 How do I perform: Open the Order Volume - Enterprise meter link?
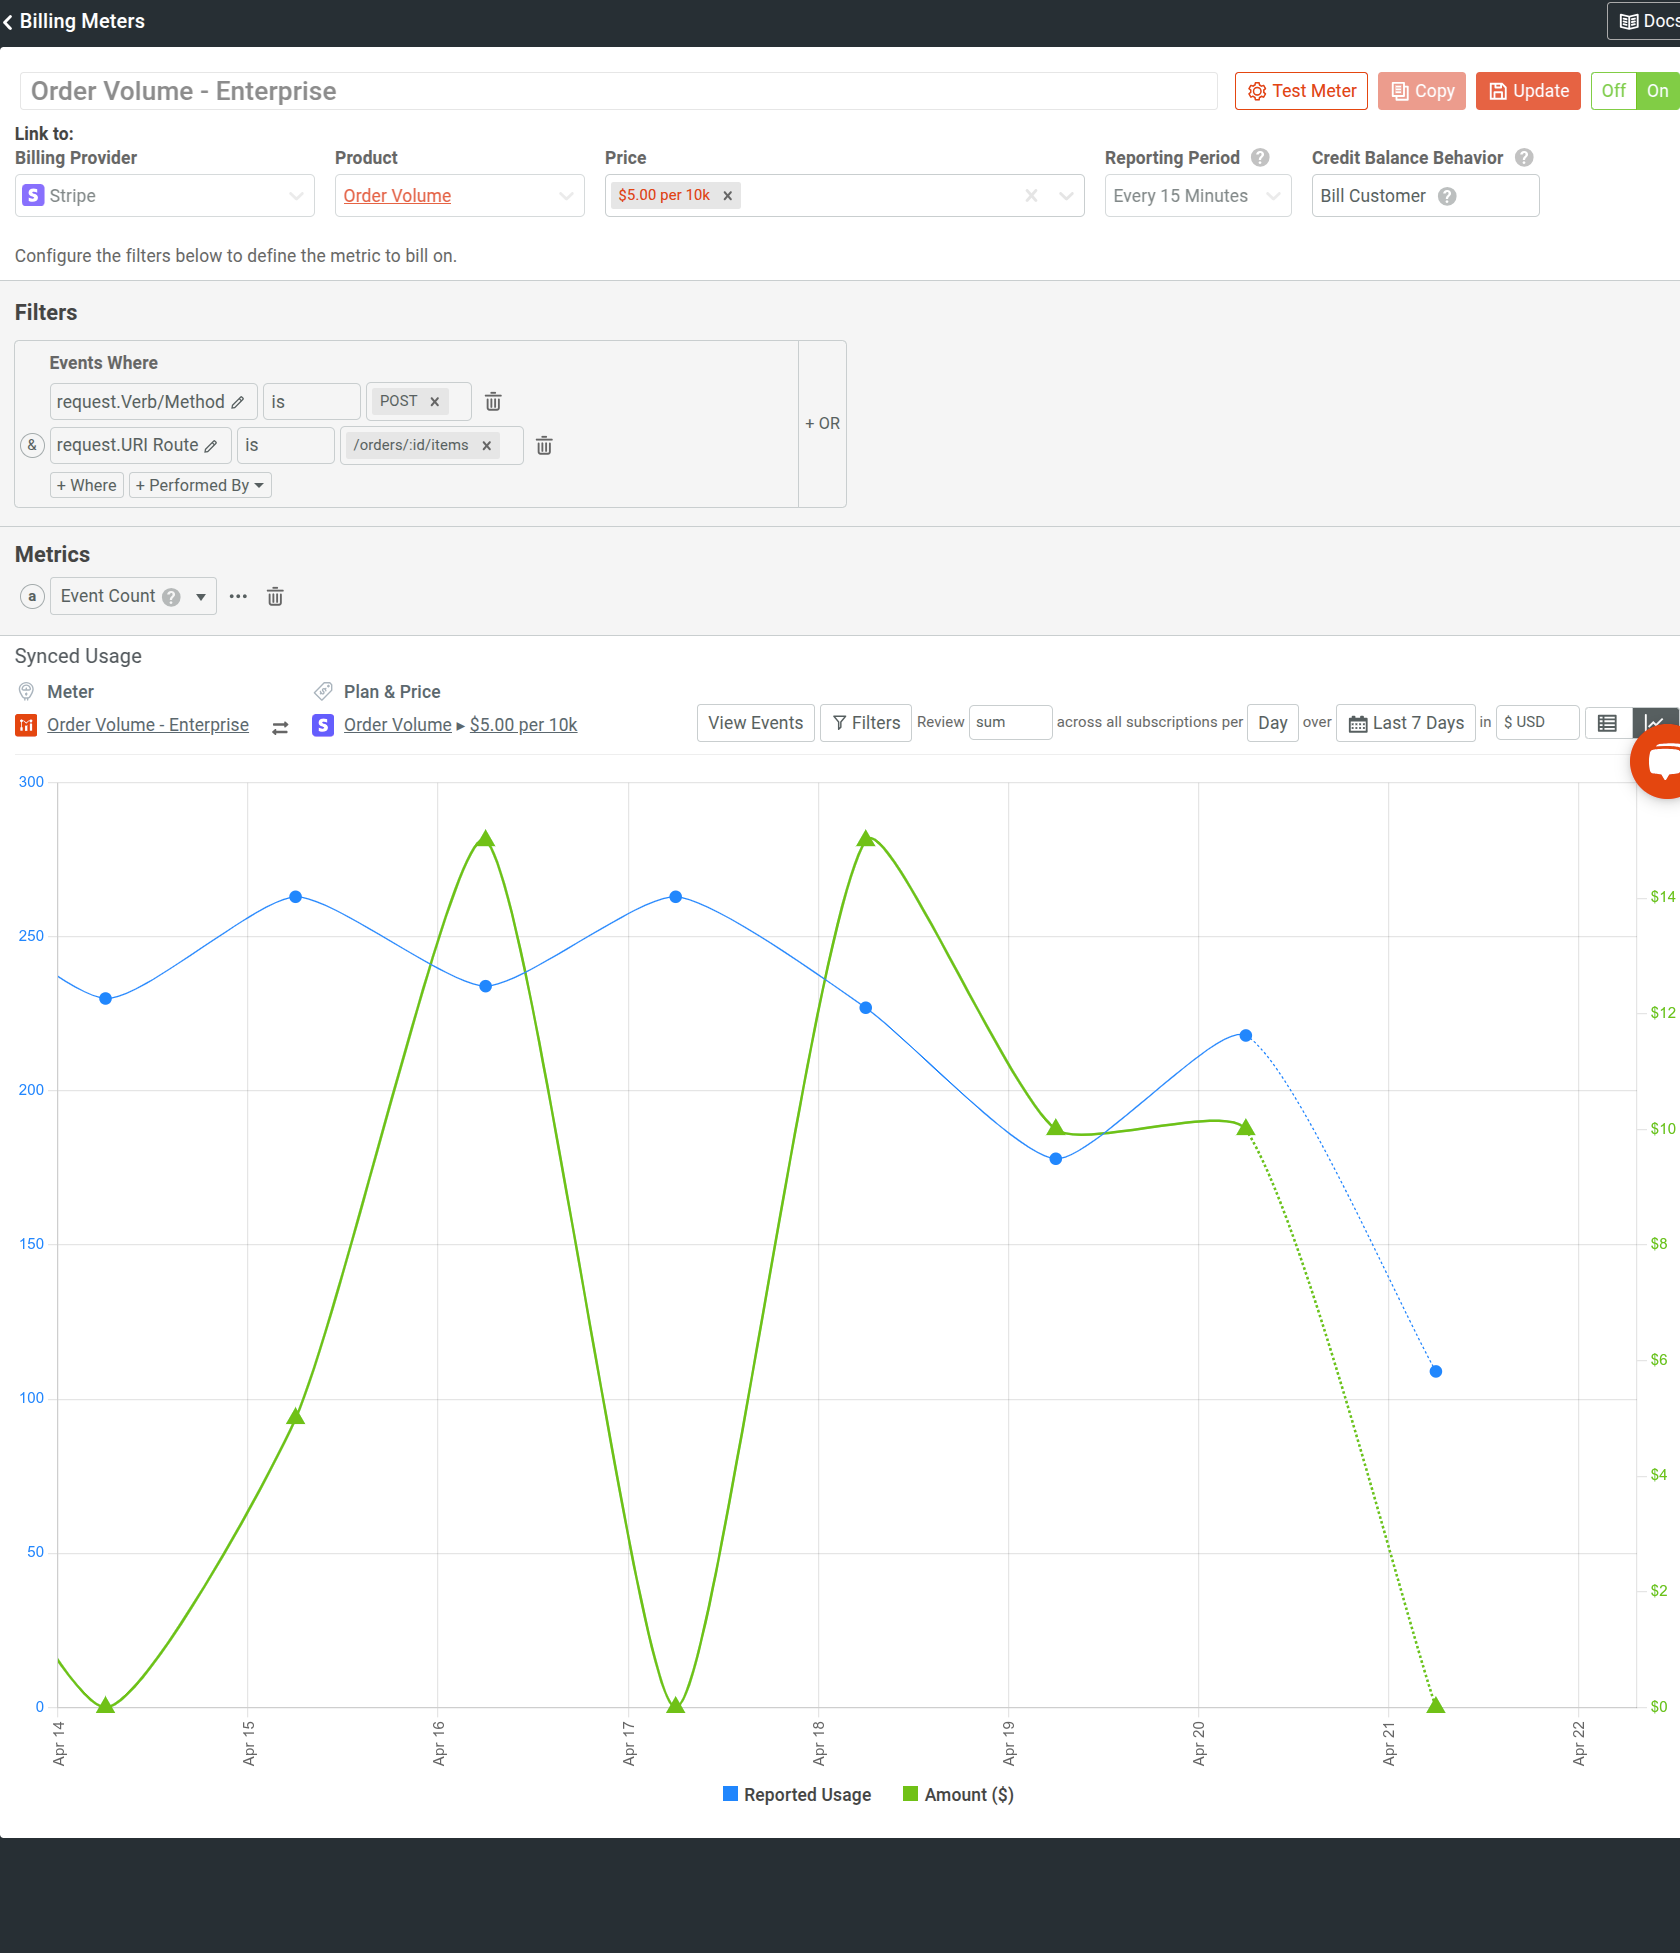(148, 724)
